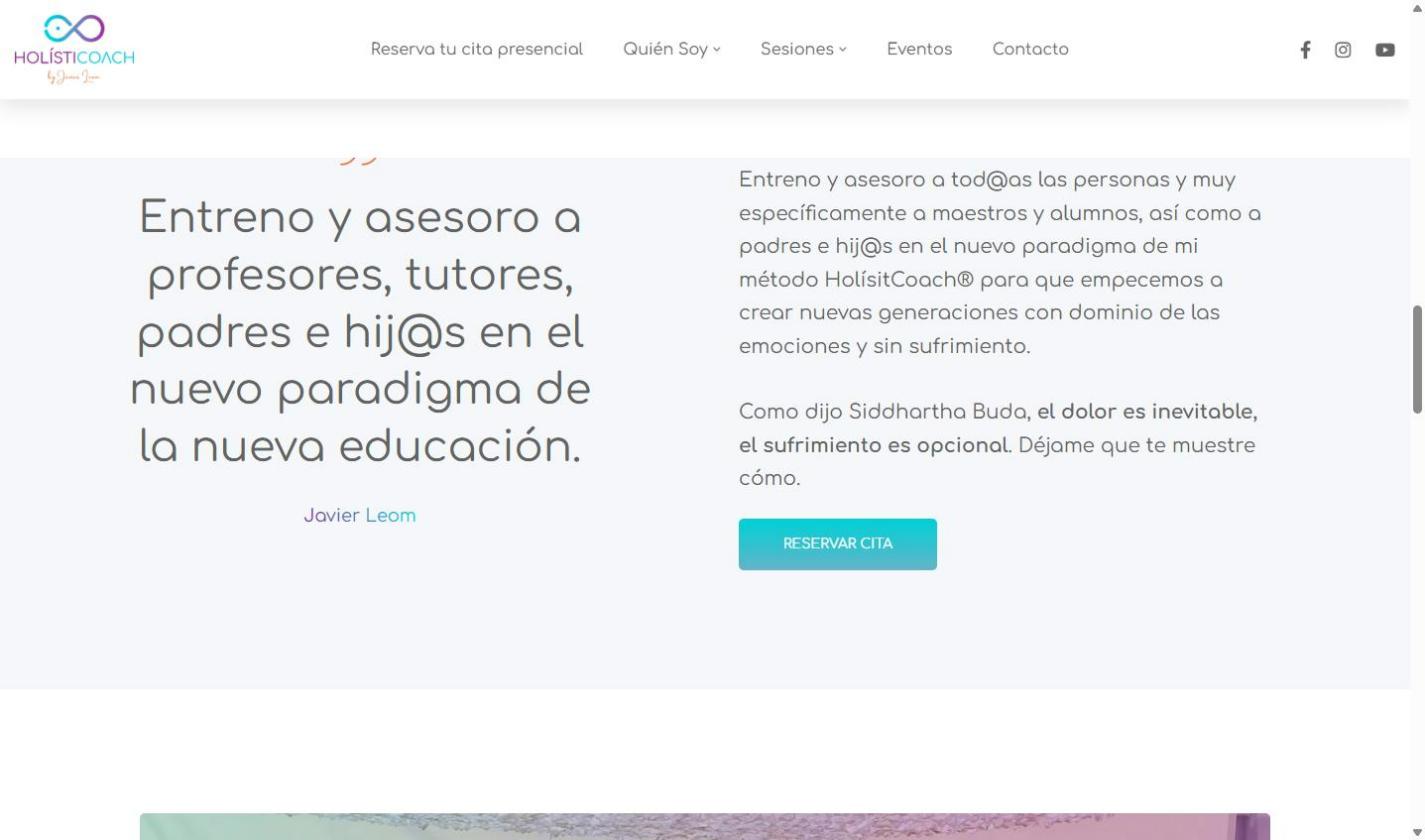
Task: Go to the Eventos page
Action: pyautogui.click(x=919, y=49)
